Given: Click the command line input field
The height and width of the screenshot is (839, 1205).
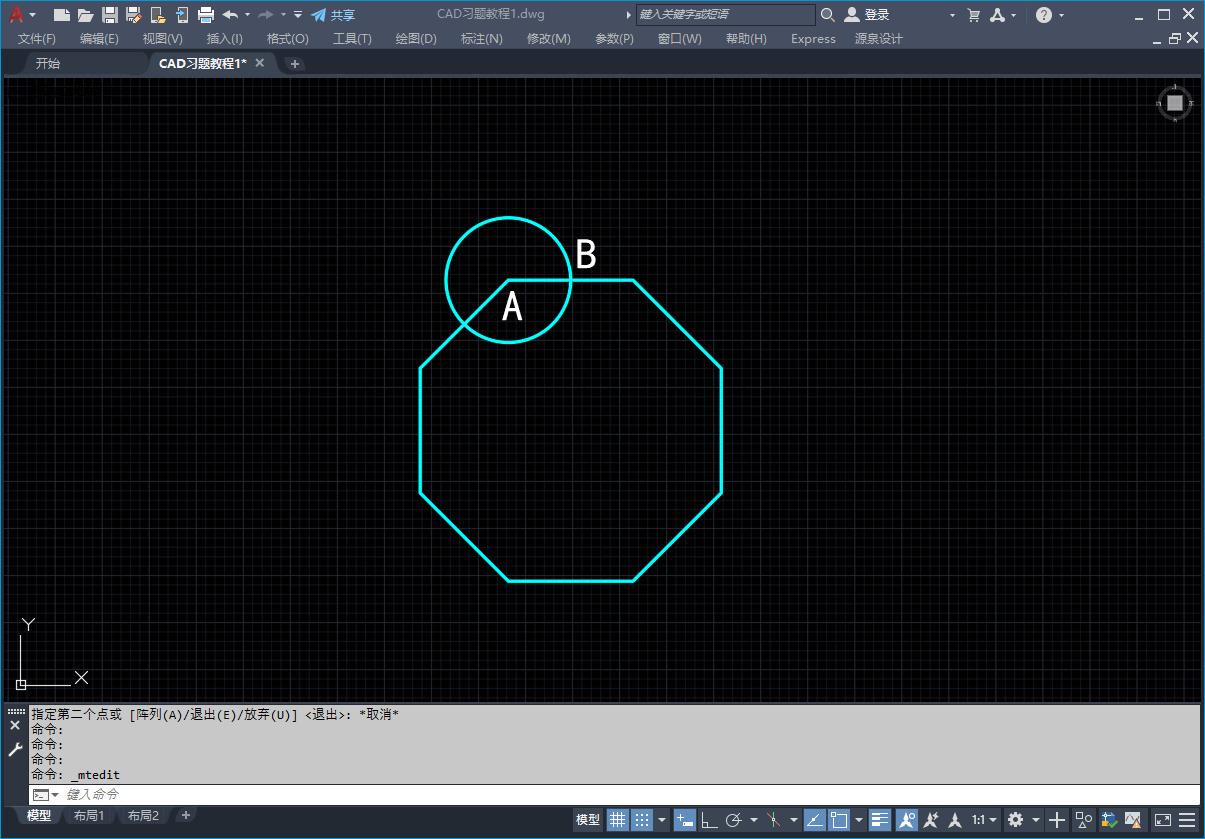Looking at the screenshot, I should 600,794.
